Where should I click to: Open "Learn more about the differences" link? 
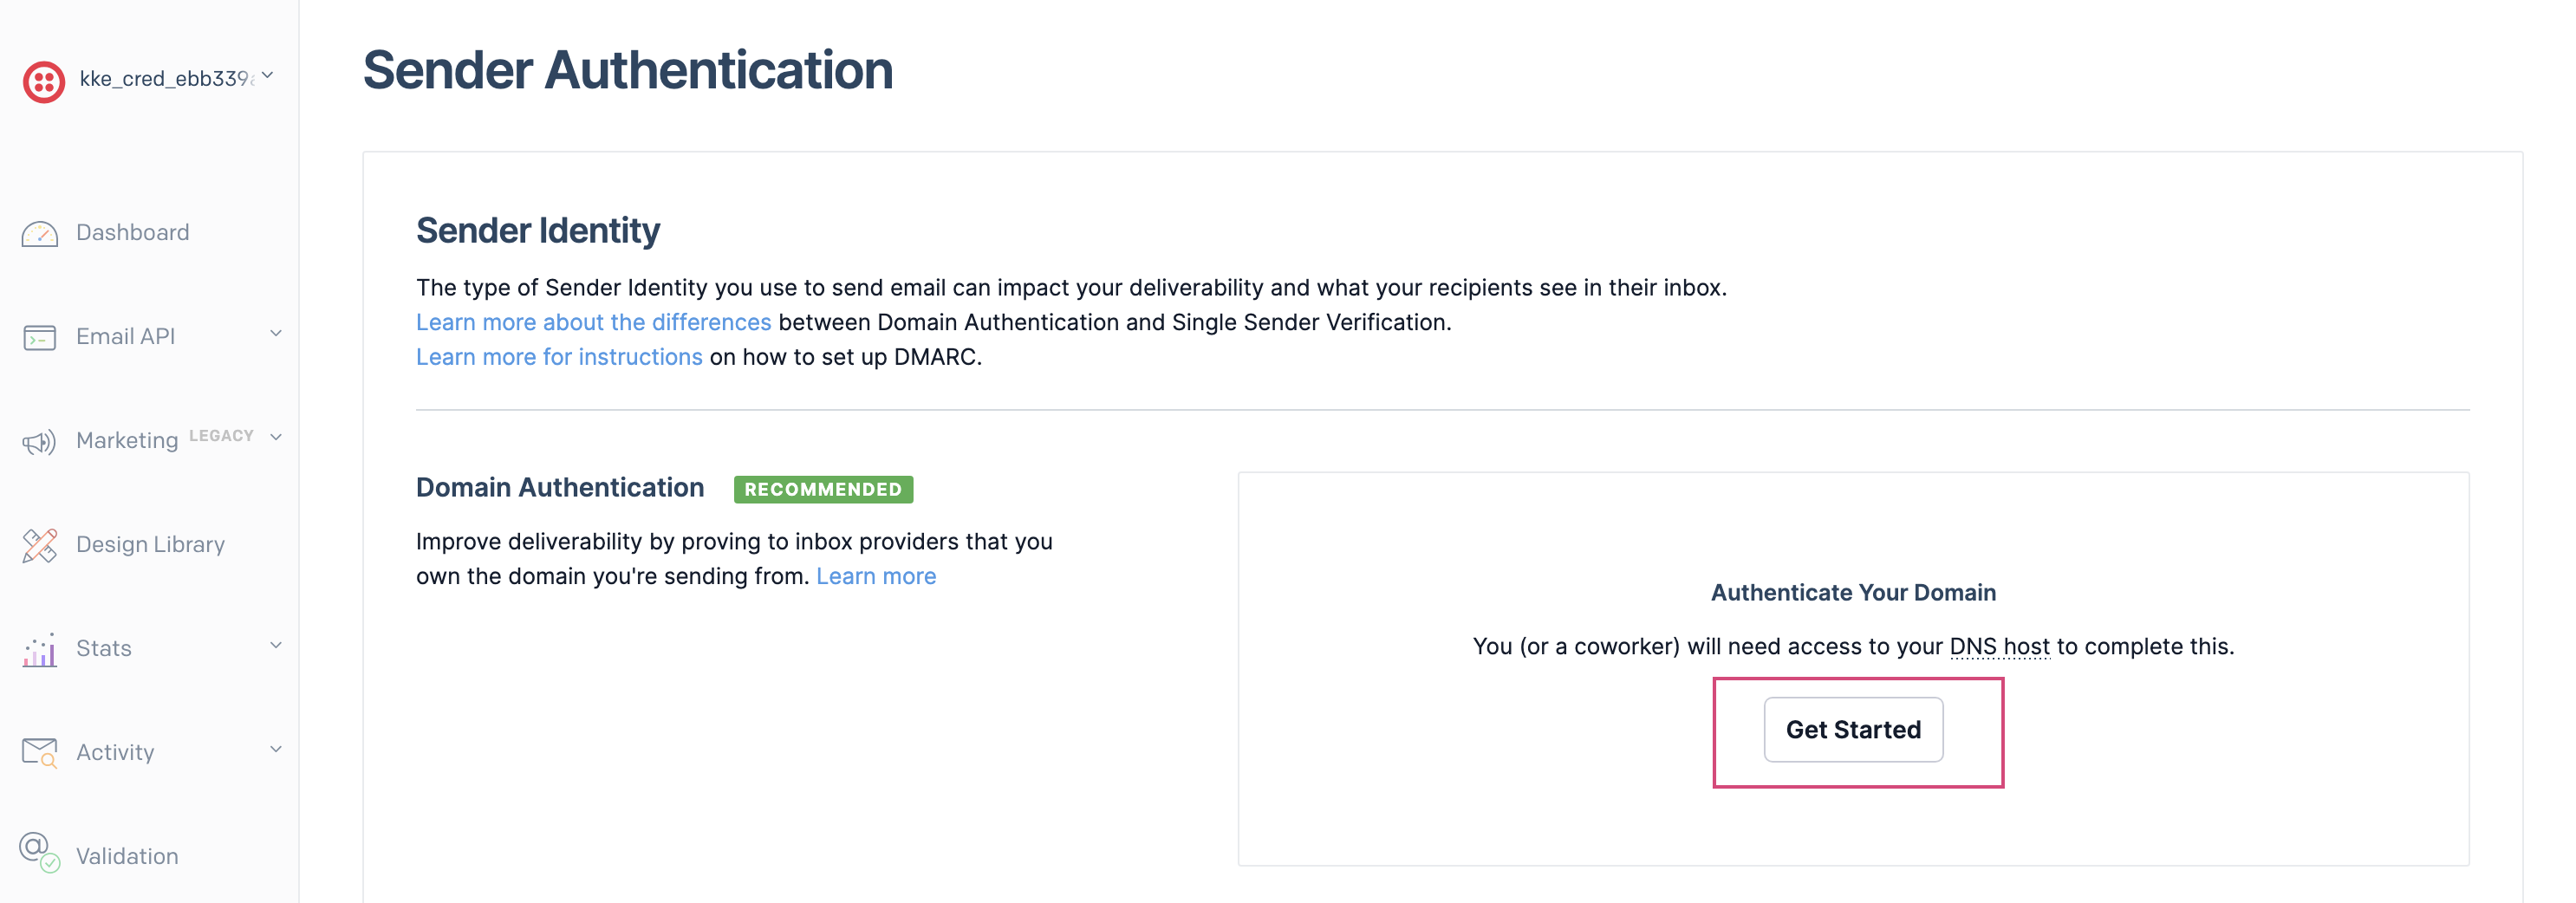(593, 323)
